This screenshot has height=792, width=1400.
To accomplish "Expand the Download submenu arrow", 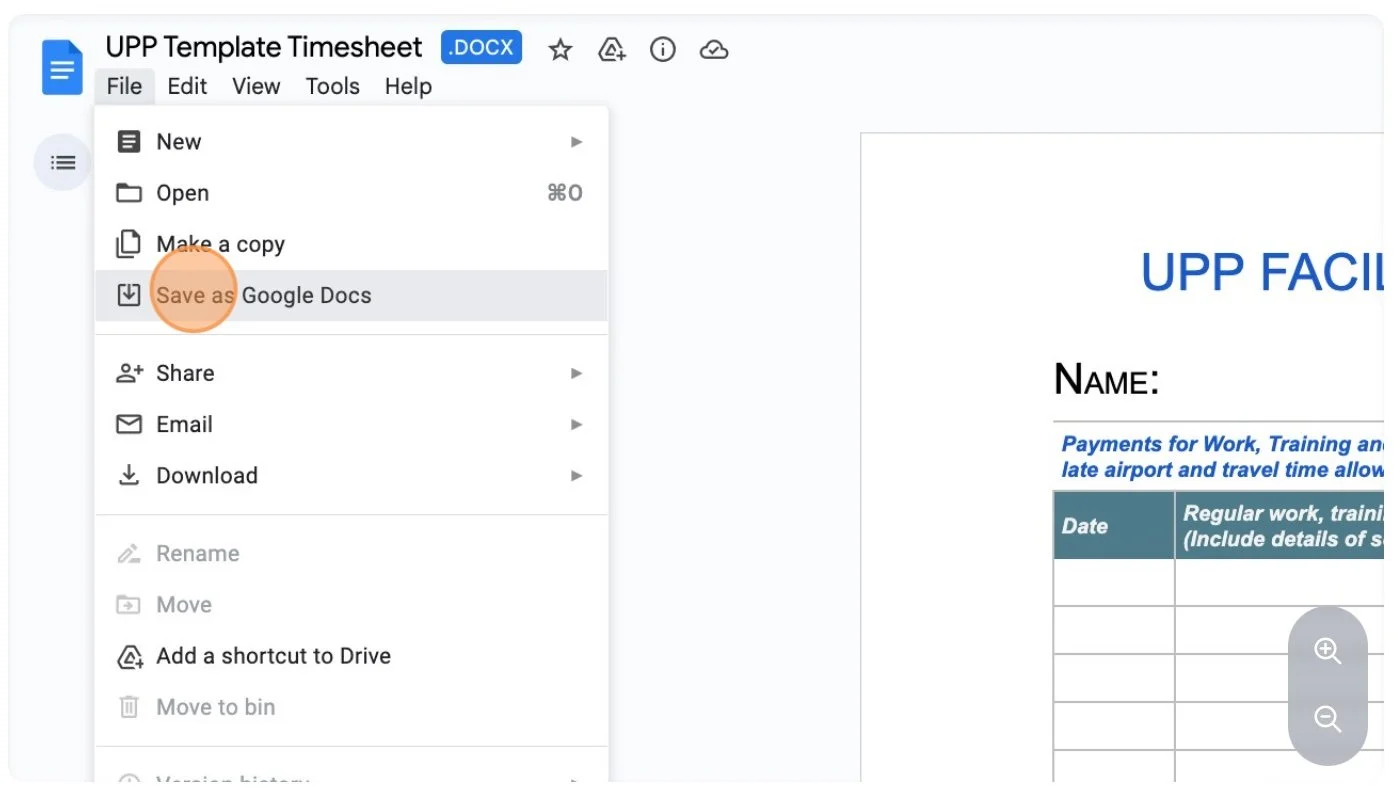I will [x=576, y=475].
